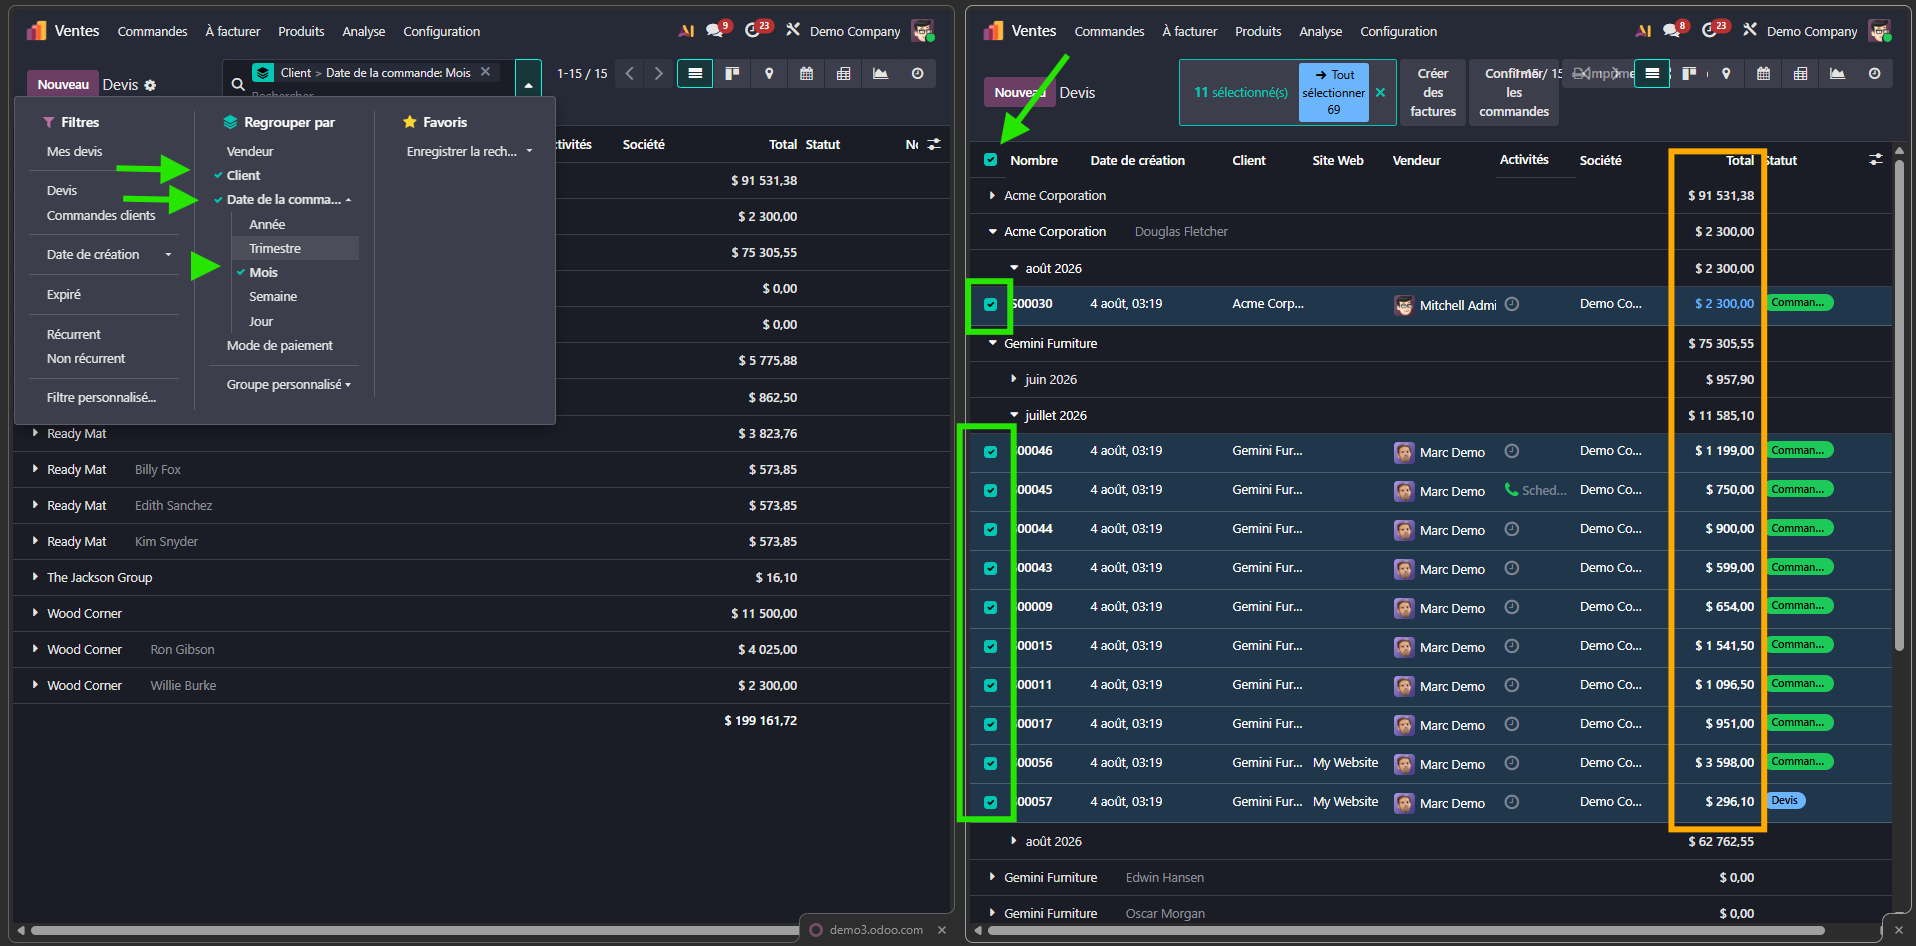
Task: Uncheck the checkbox for order 00015
Action: pyautogui.click(x=990, y=646)
